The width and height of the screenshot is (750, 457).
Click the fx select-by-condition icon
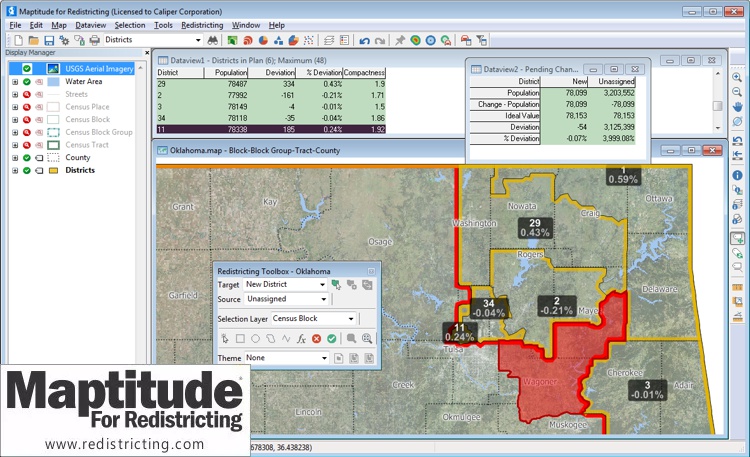pyautogui.click(x=300, y=339)
